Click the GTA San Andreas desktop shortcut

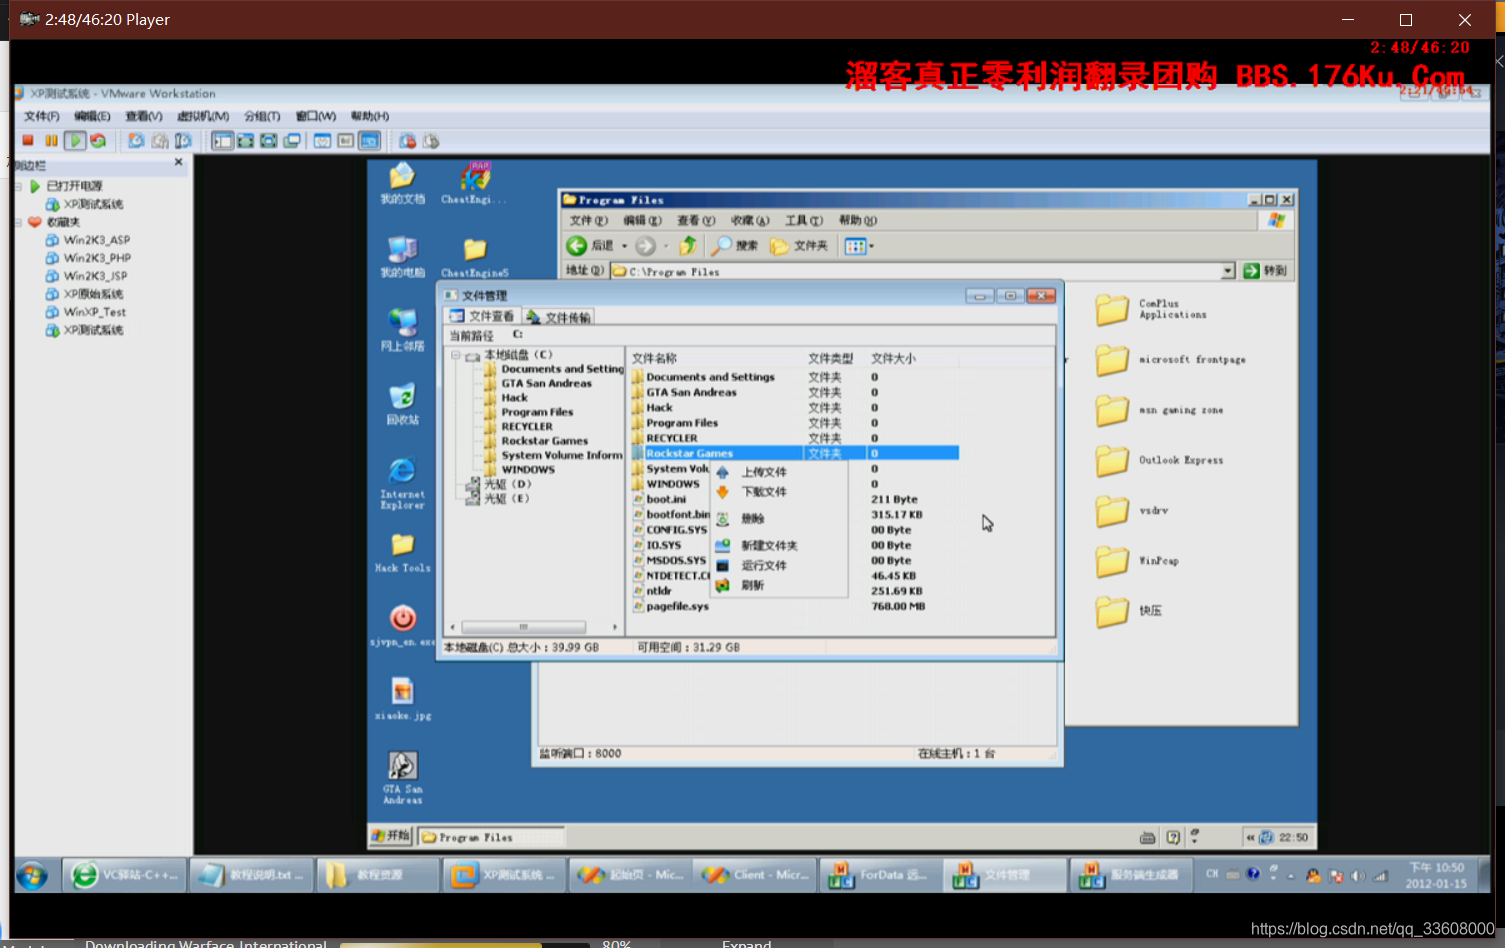point(402,778)
